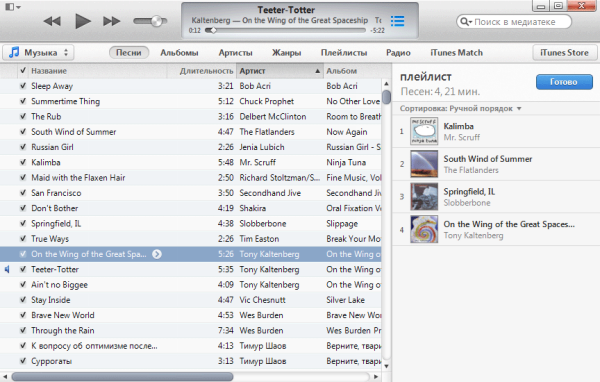Open the Сортировка: Ручной порядок dropdown

click(460, 108)
